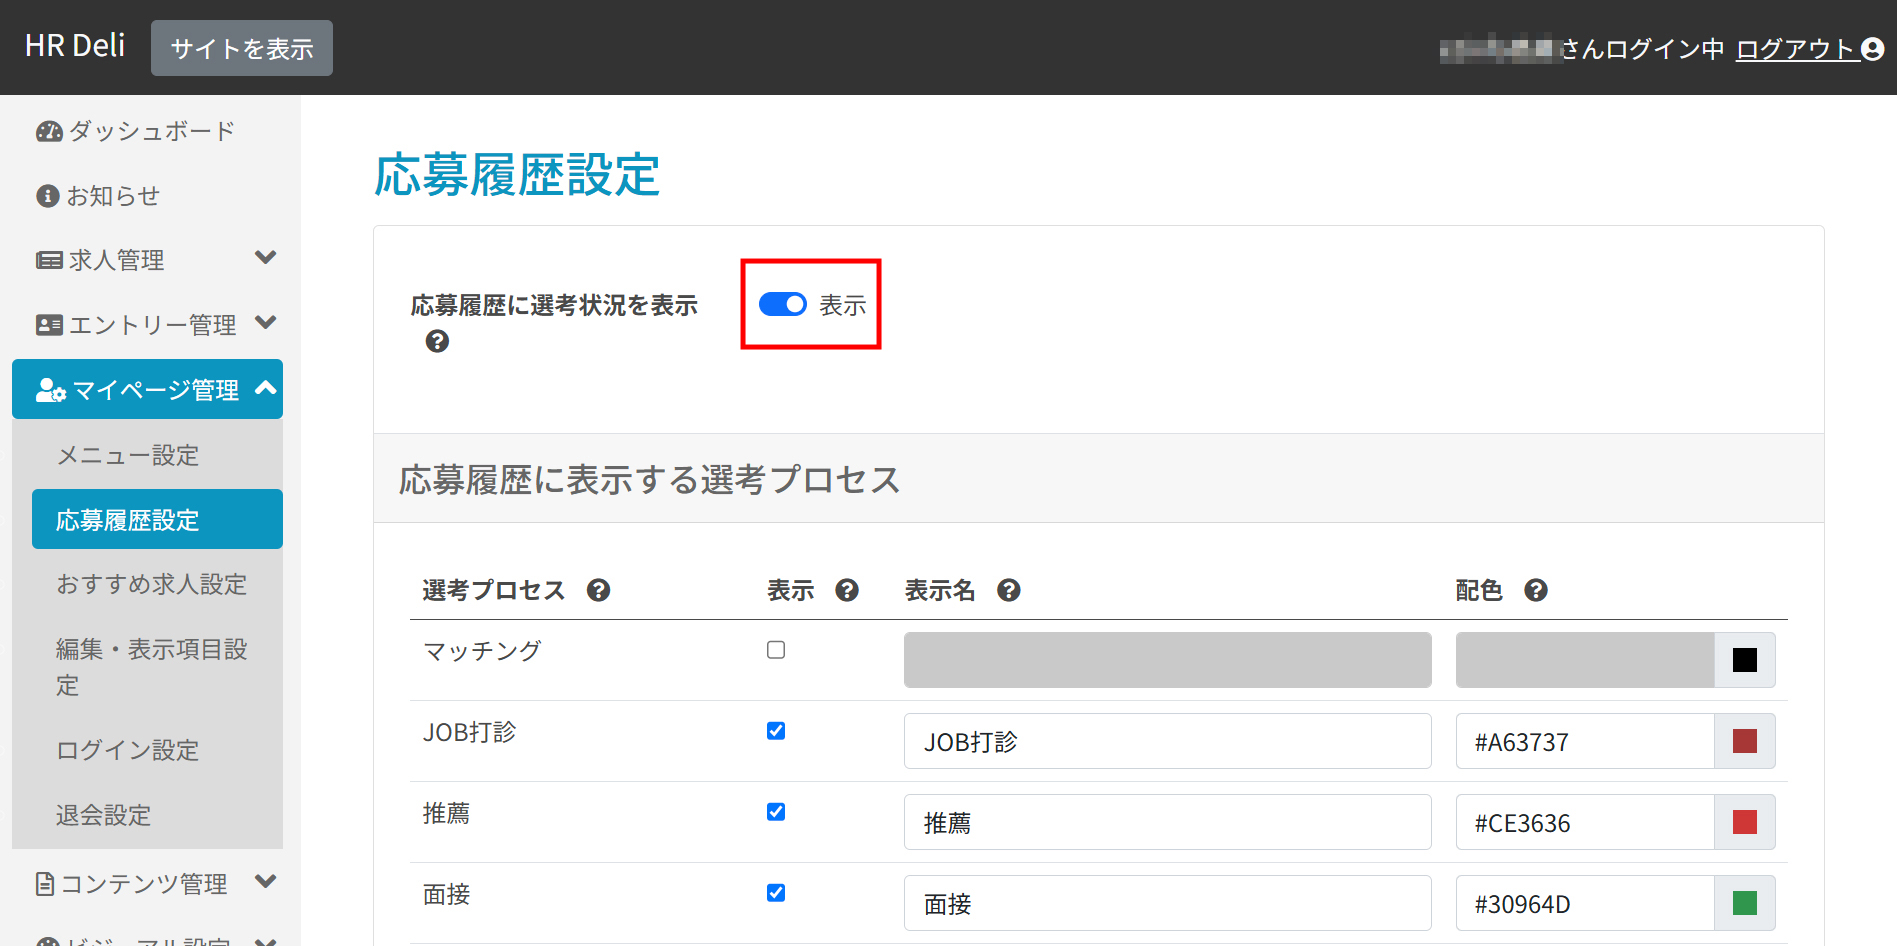
Task: Click the HR Deli logo text
Action: coord(75,46)
